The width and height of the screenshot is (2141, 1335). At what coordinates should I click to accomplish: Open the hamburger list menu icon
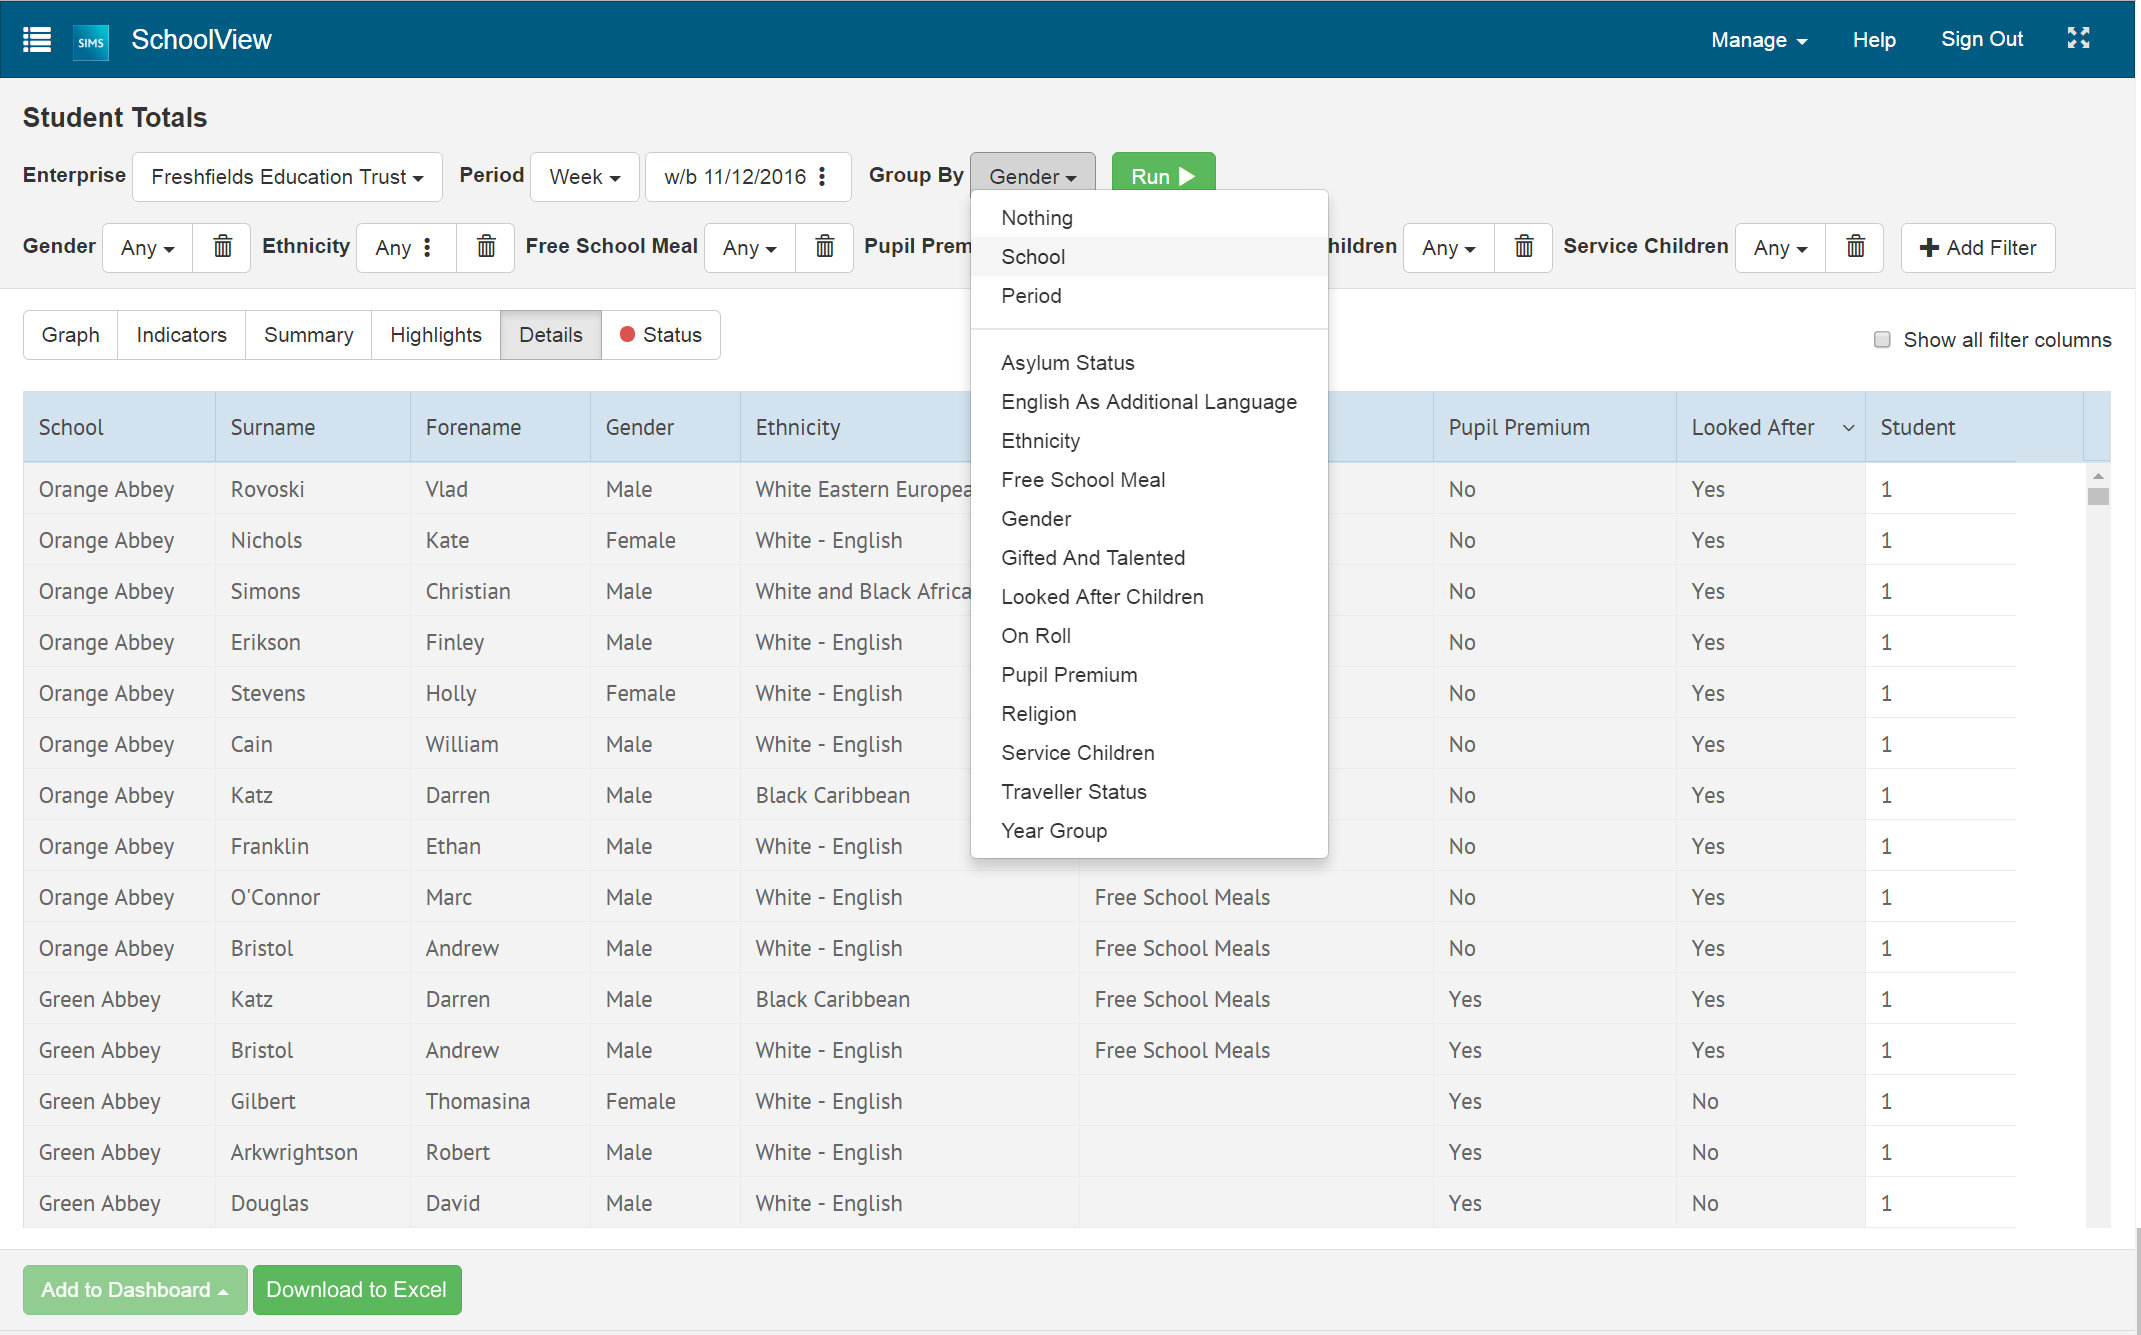click(37, 40)
